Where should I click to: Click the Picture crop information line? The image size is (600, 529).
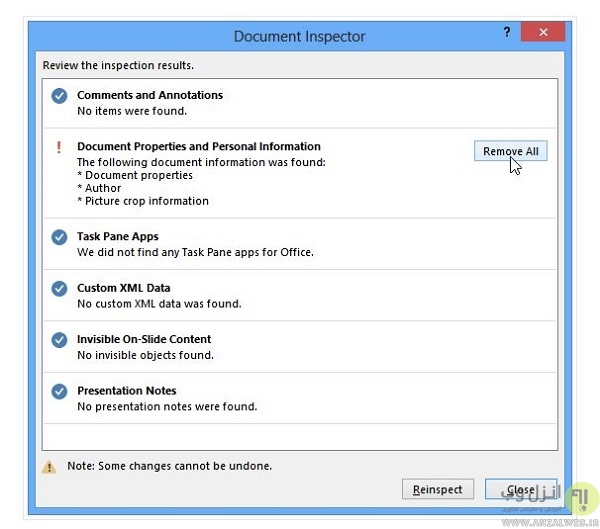[146, 201]
